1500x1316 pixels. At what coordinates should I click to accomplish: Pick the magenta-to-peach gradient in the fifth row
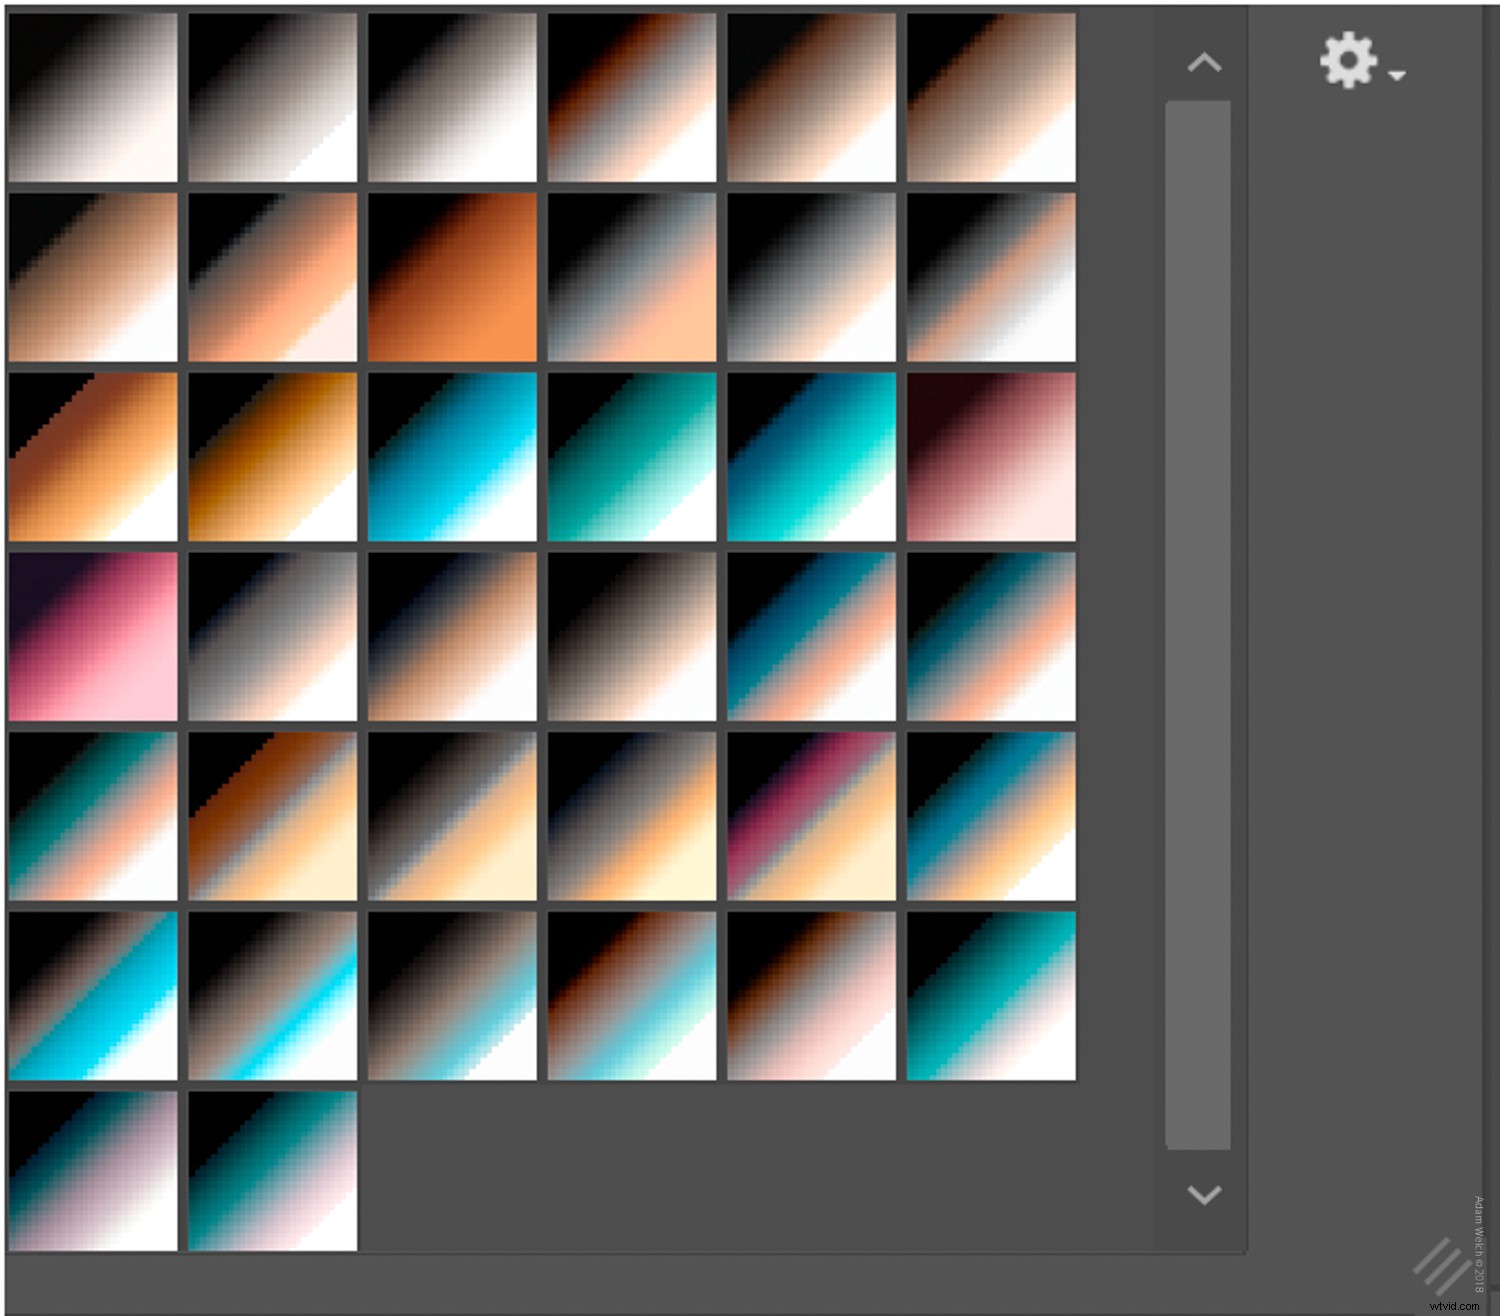point(811,816)
